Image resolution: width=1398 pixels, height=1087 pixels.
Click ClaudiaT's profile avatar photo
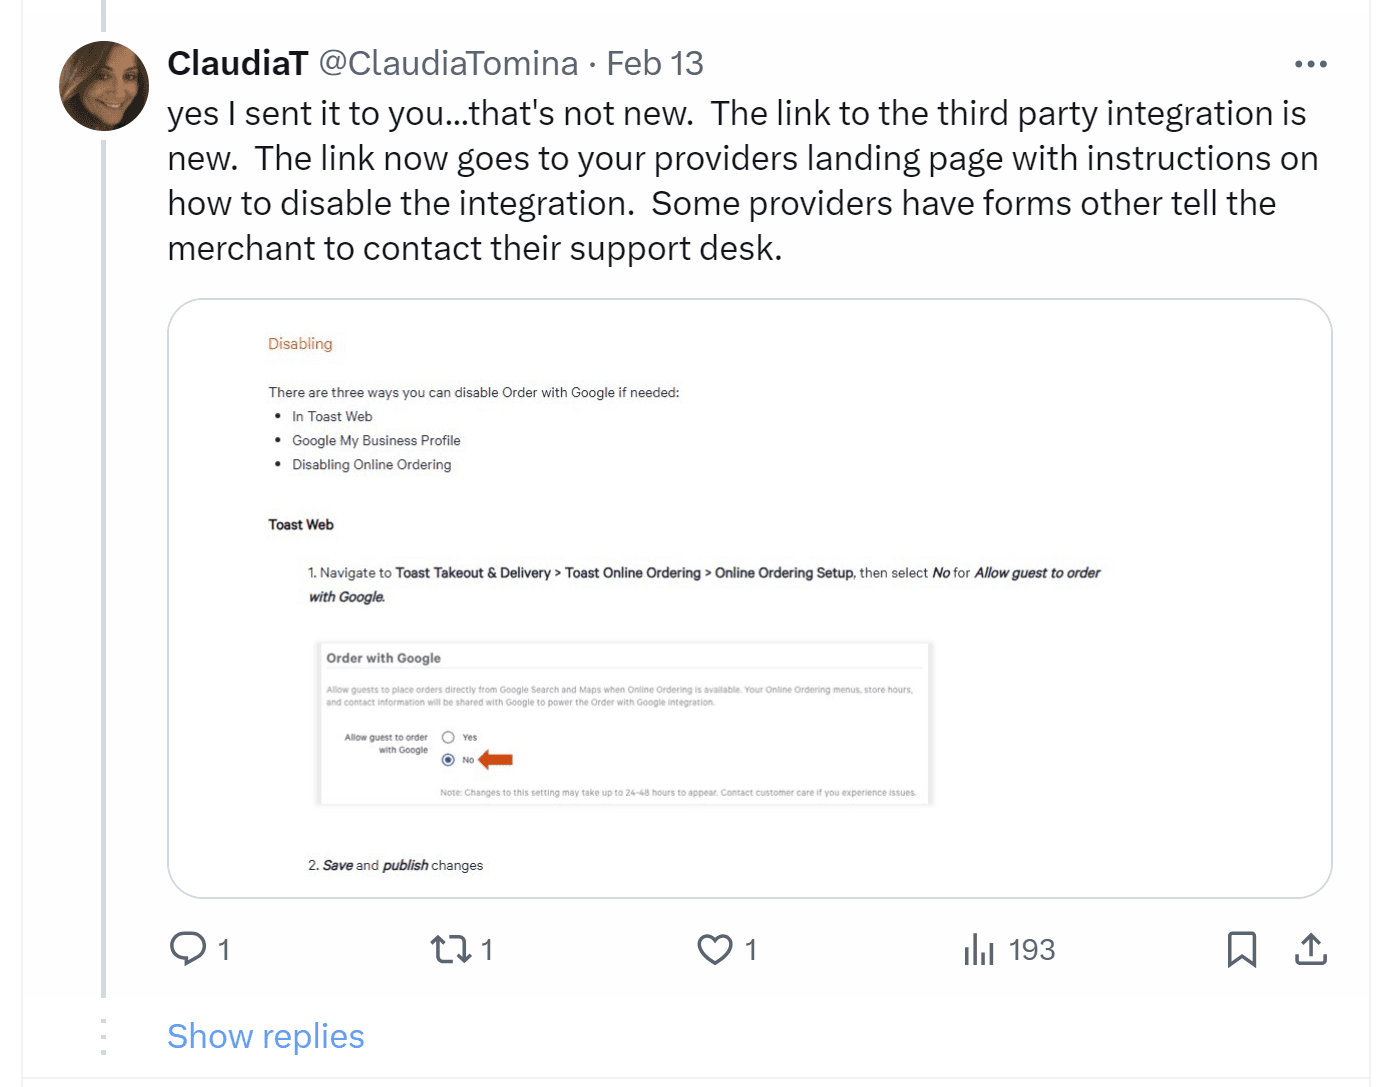click(x=104, y=86)
